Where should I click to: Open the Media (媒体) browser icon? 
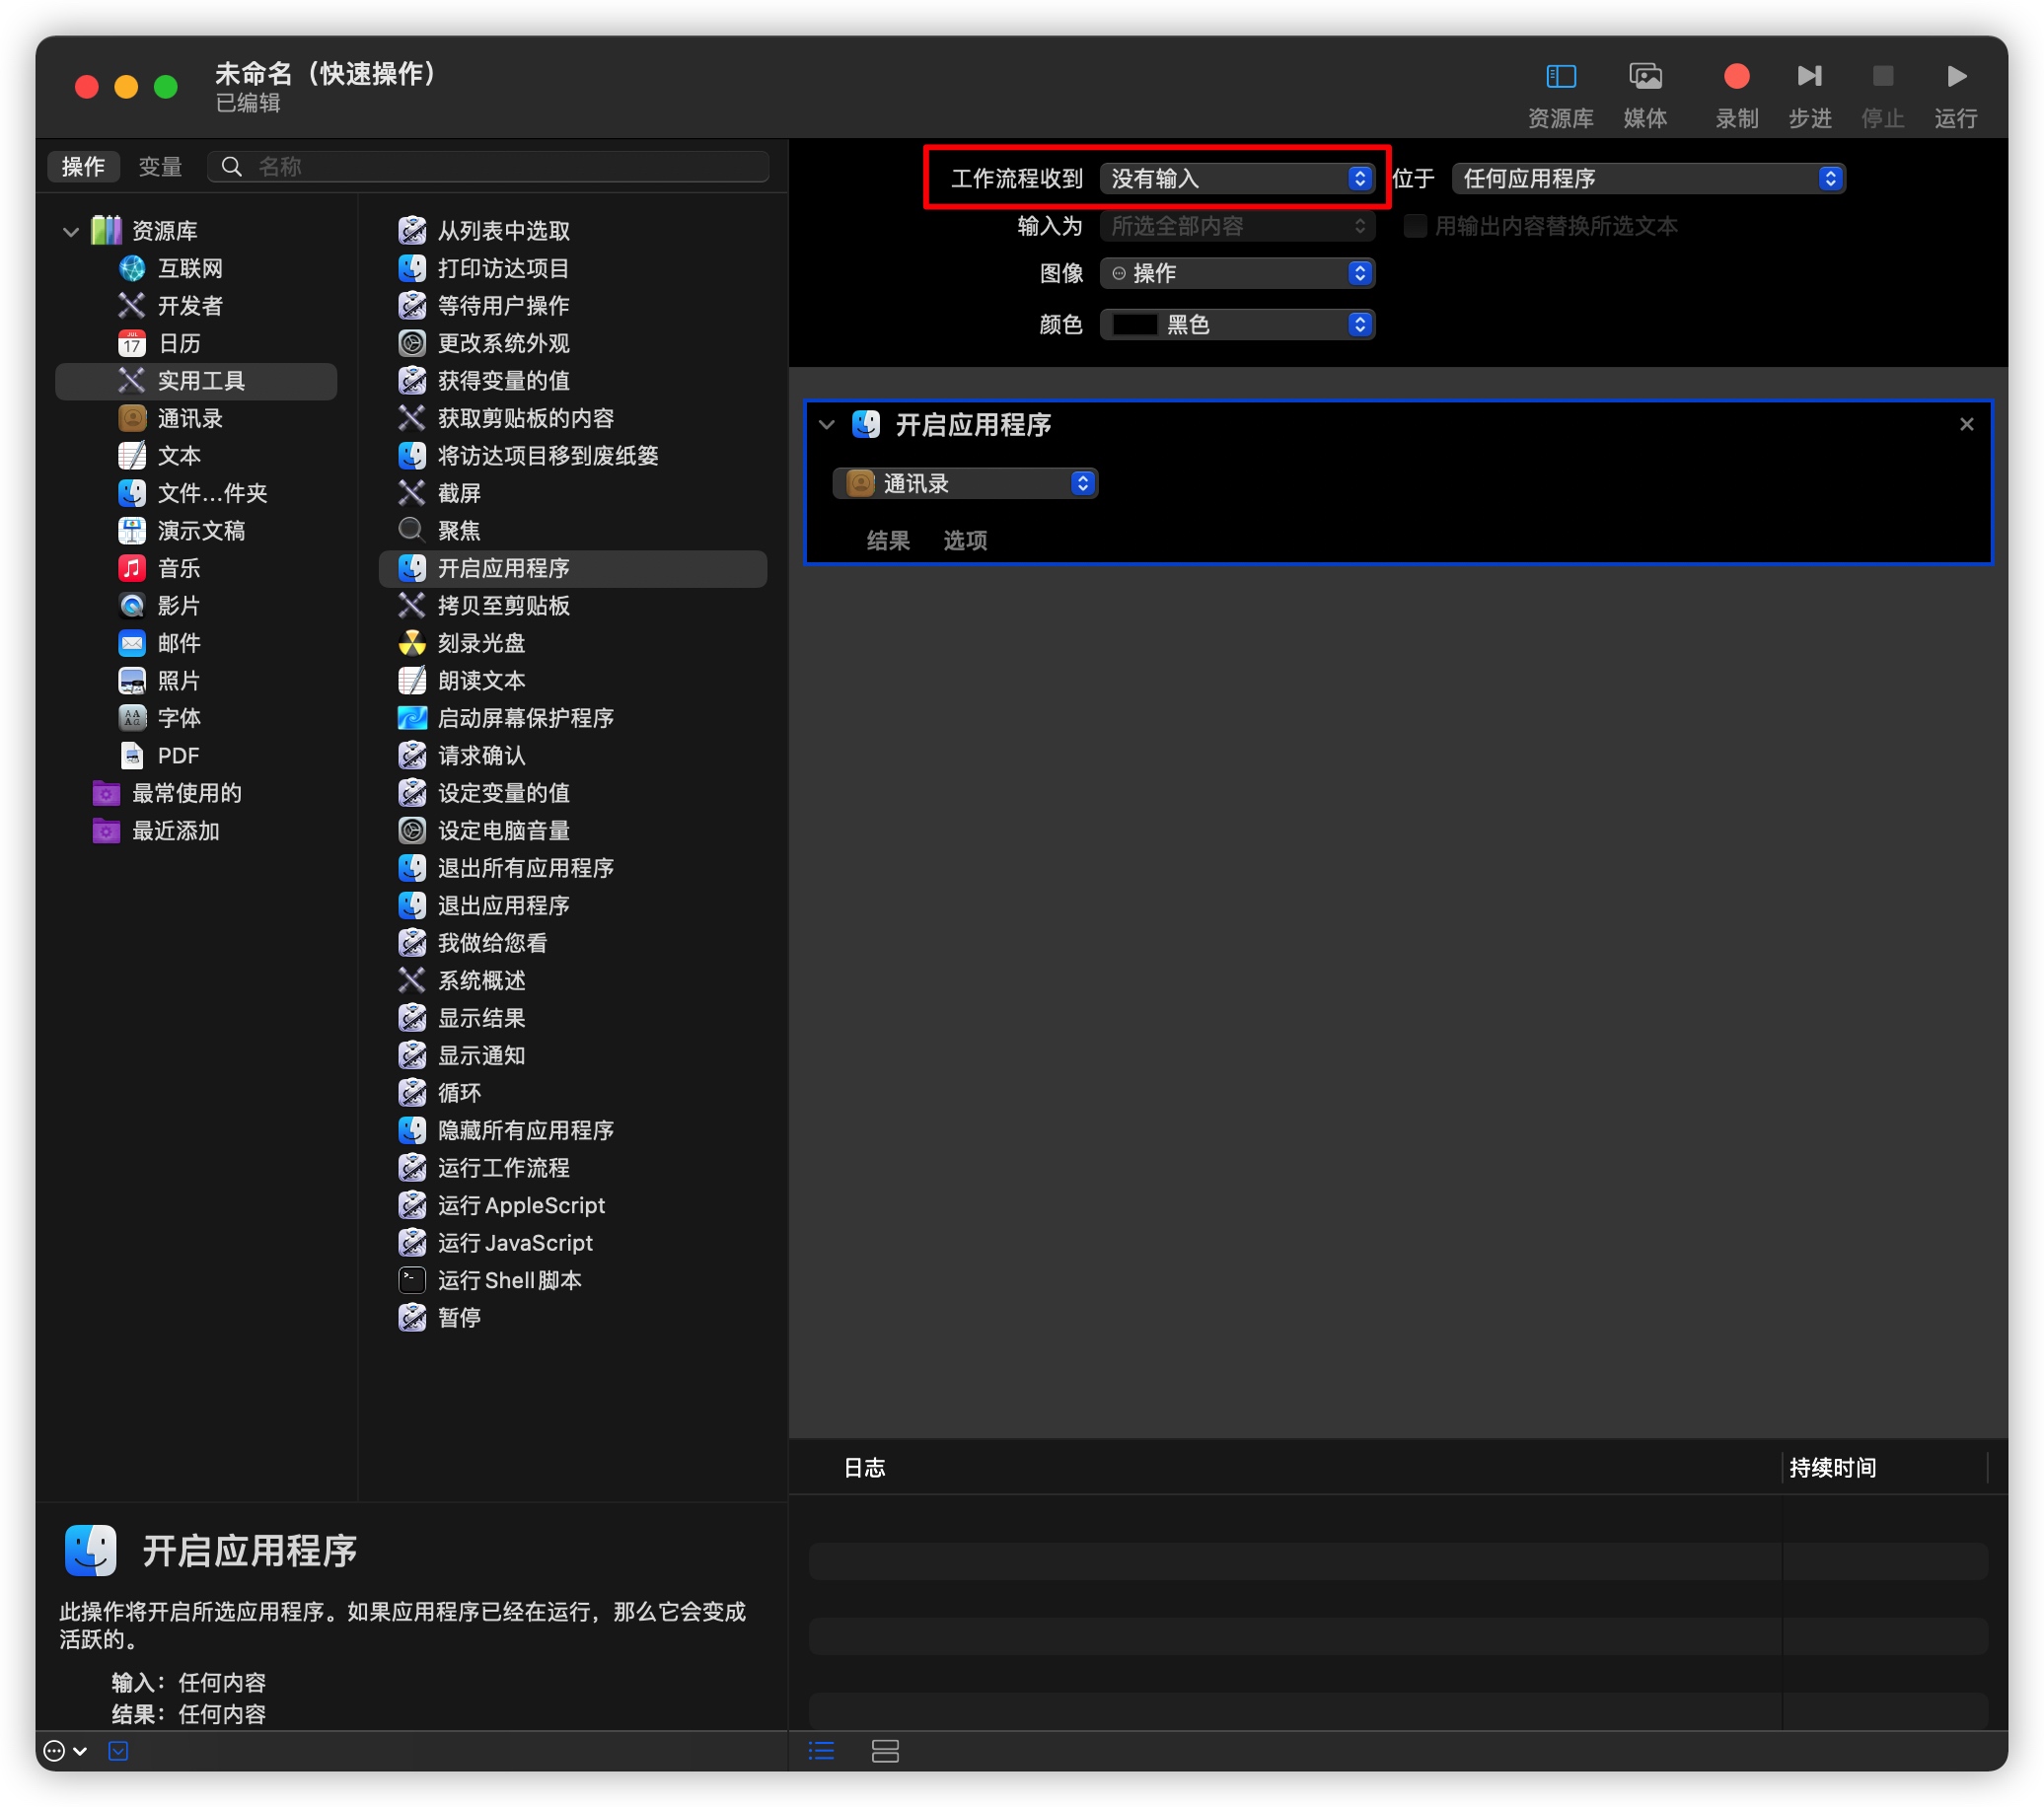[1645, 77]
